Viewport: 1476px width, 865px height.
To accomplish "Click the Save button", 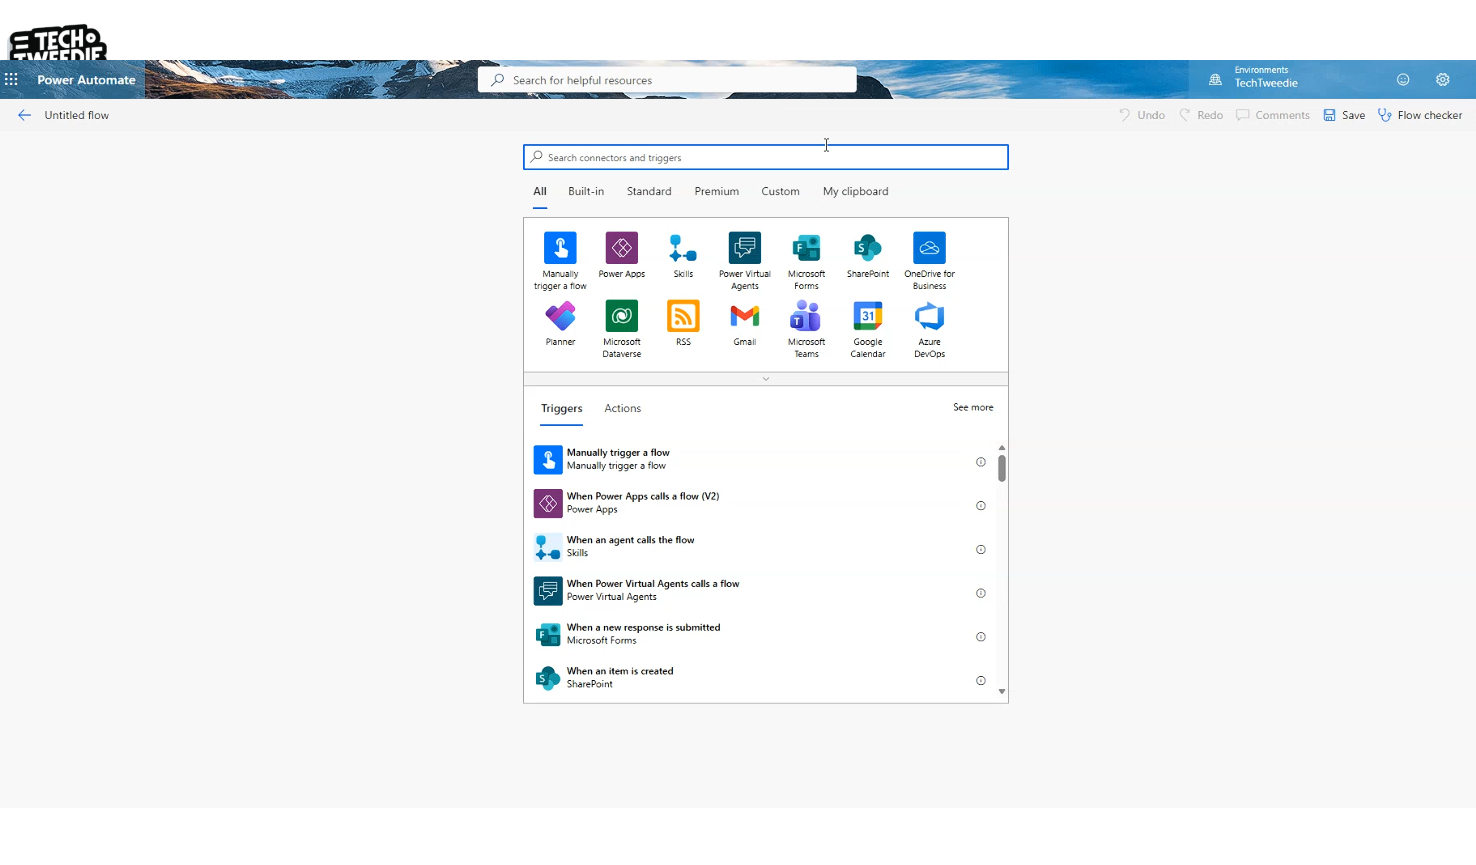I will 1344,116.
